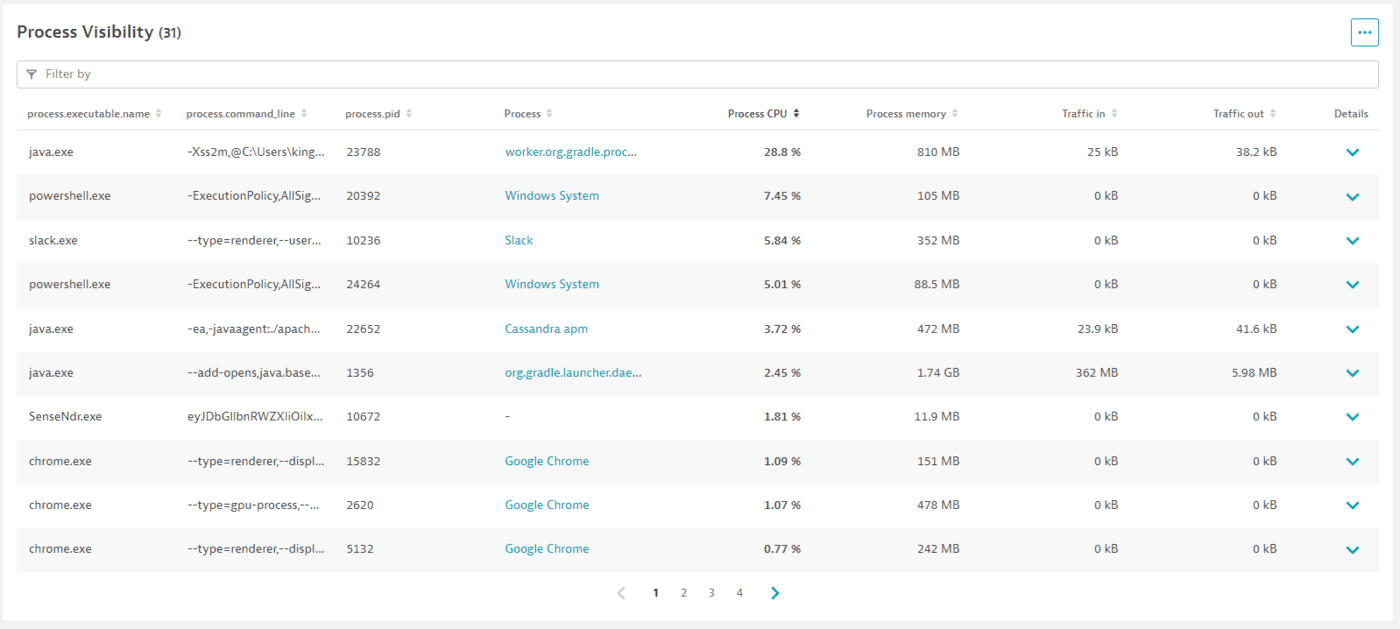
Task: Open the more options (…) menu
Action: coord(1364,31)
